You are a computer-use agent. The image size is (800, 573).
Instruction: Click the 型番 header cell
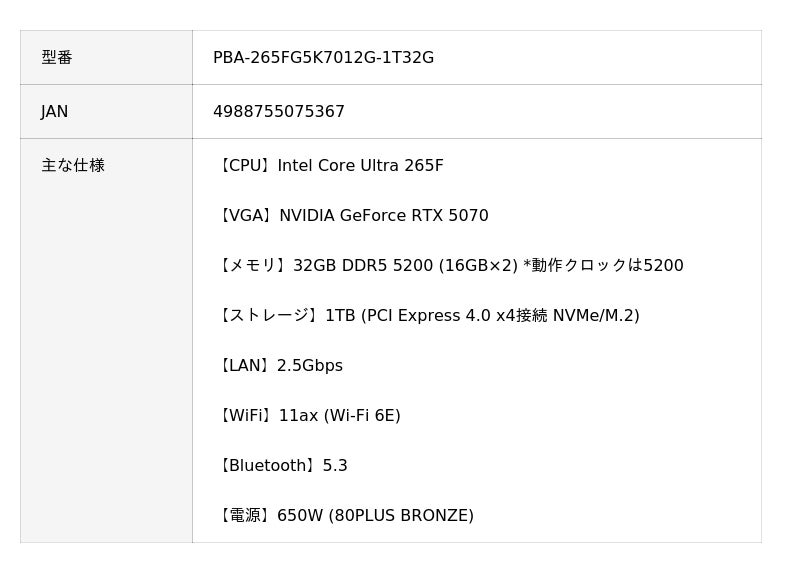click(57, 58)
